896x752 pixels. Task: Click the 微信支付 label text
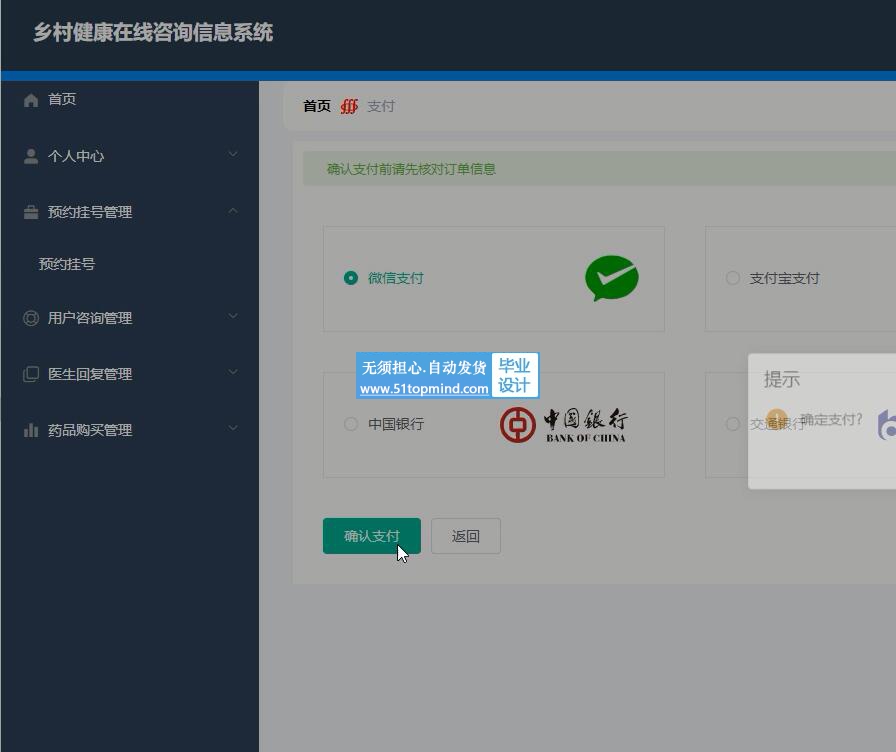tap(395, 278)
